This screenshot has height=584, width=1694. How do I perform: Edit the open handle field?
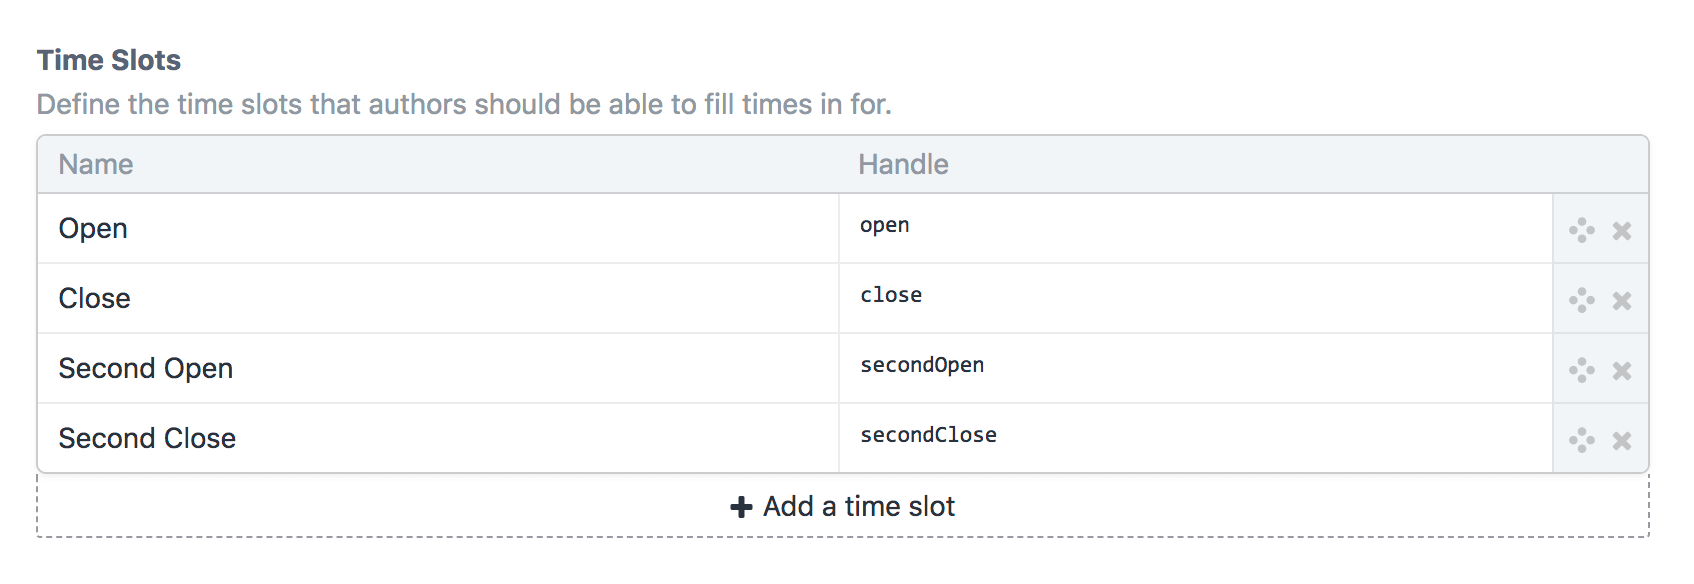coord(1196,229)
